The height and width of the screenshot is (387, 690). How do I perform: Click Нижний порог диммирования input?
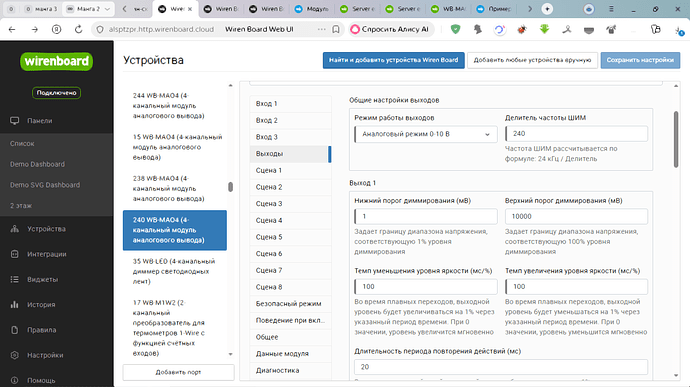pyautogui.click(x=426, y=217)
